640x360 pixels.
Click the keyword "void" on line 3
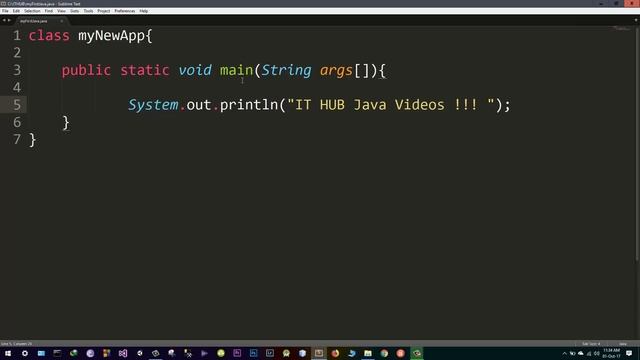(195, 70)
